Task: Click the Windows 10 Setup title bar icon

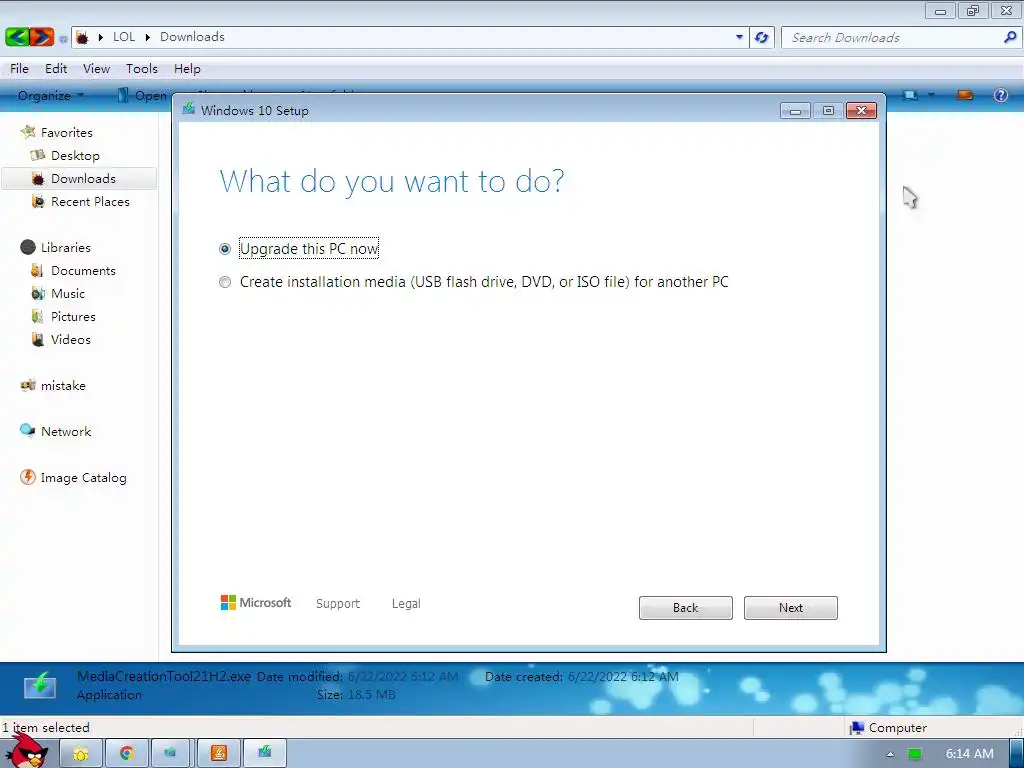Action: tap(188, 109)
